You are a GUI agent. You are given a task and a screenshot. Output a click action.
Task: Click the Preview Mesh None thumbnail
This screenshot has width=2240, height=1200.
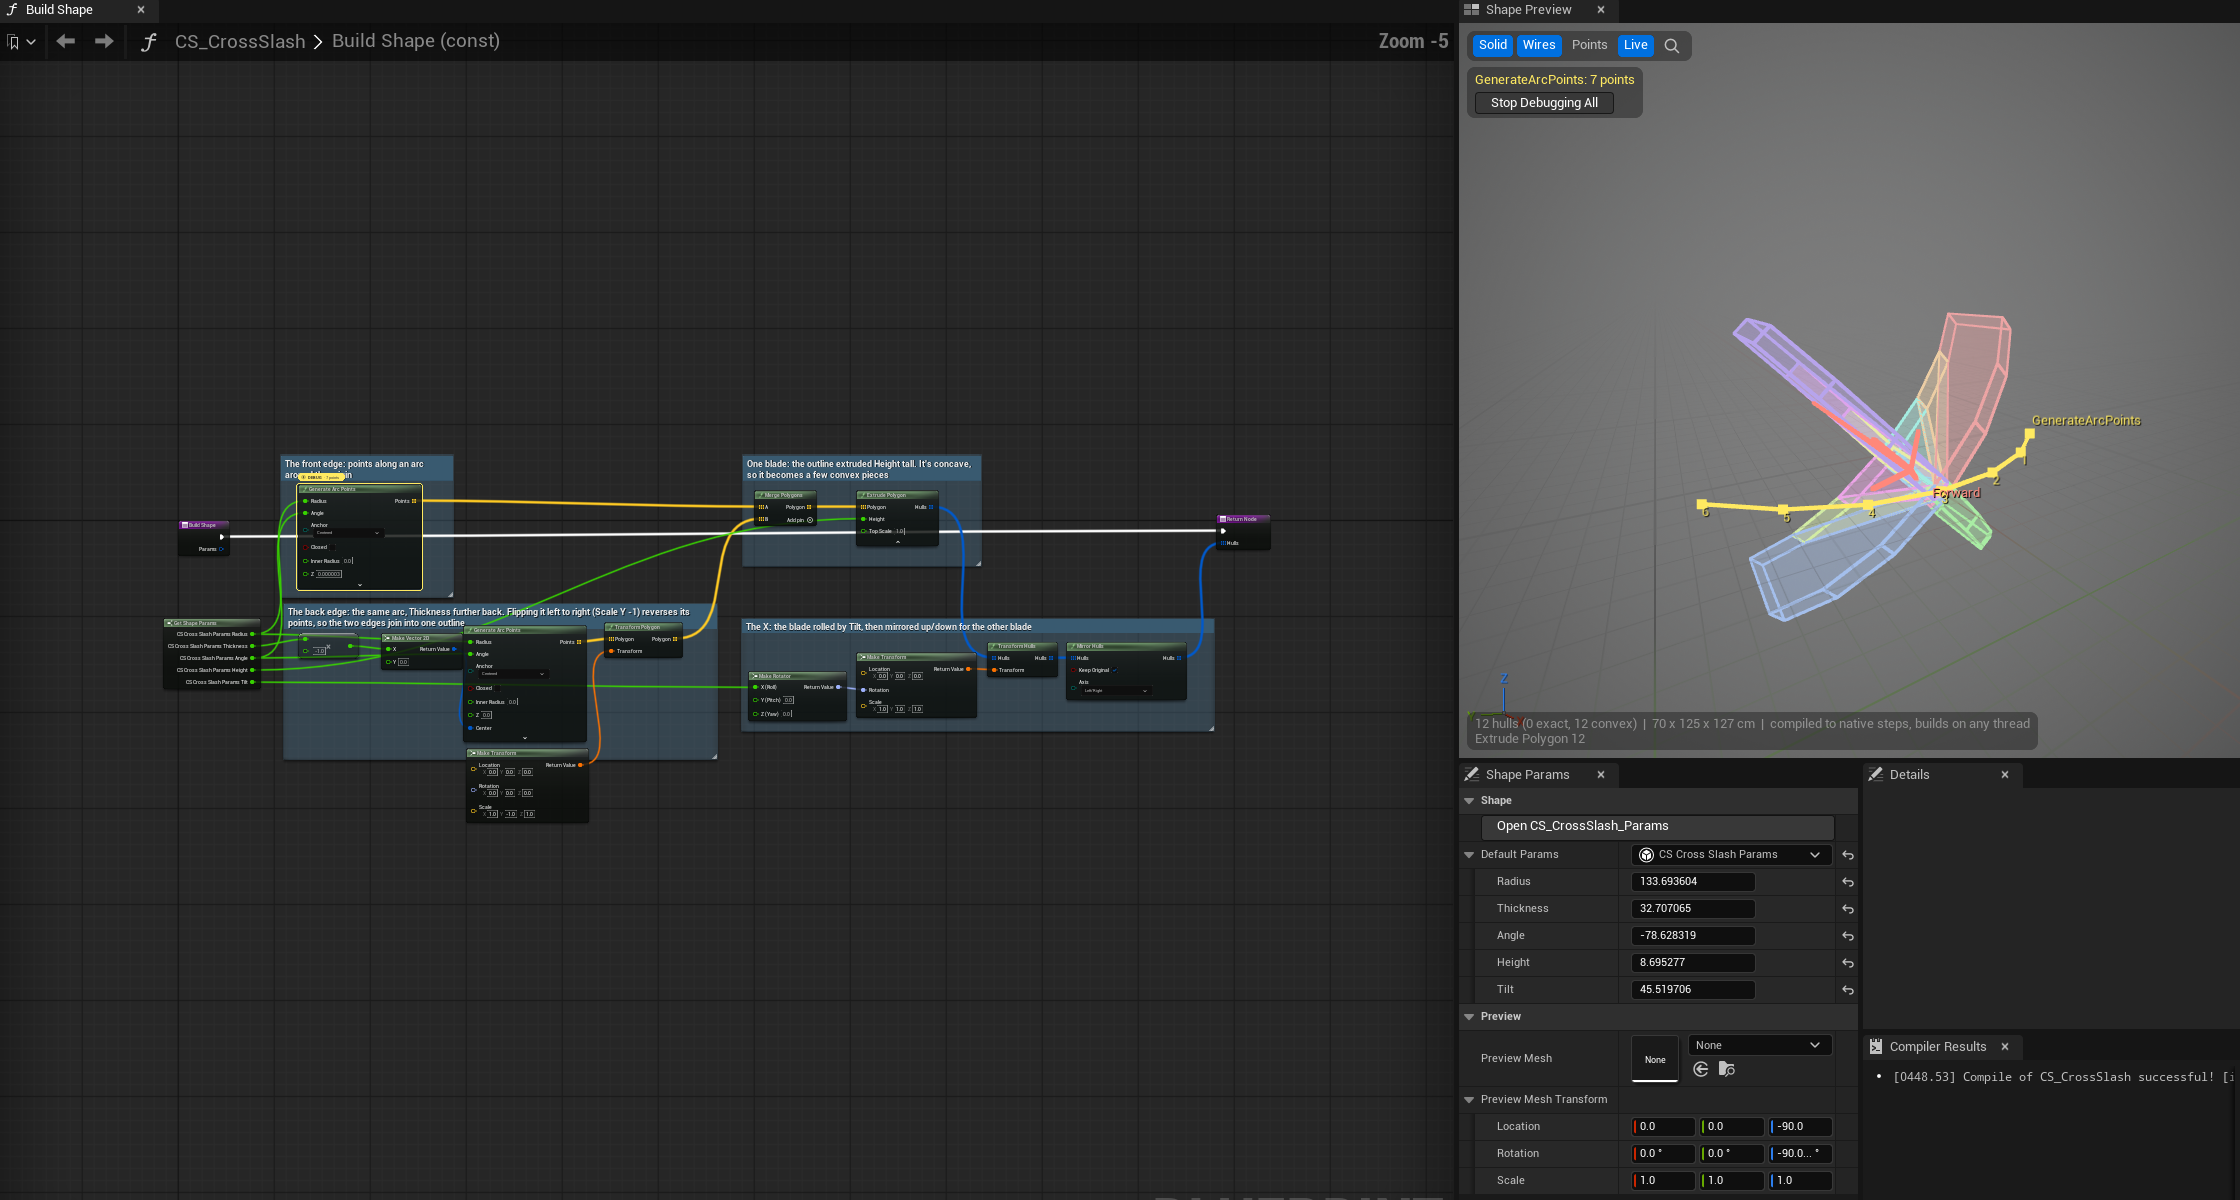[x=1655, y=1059]
